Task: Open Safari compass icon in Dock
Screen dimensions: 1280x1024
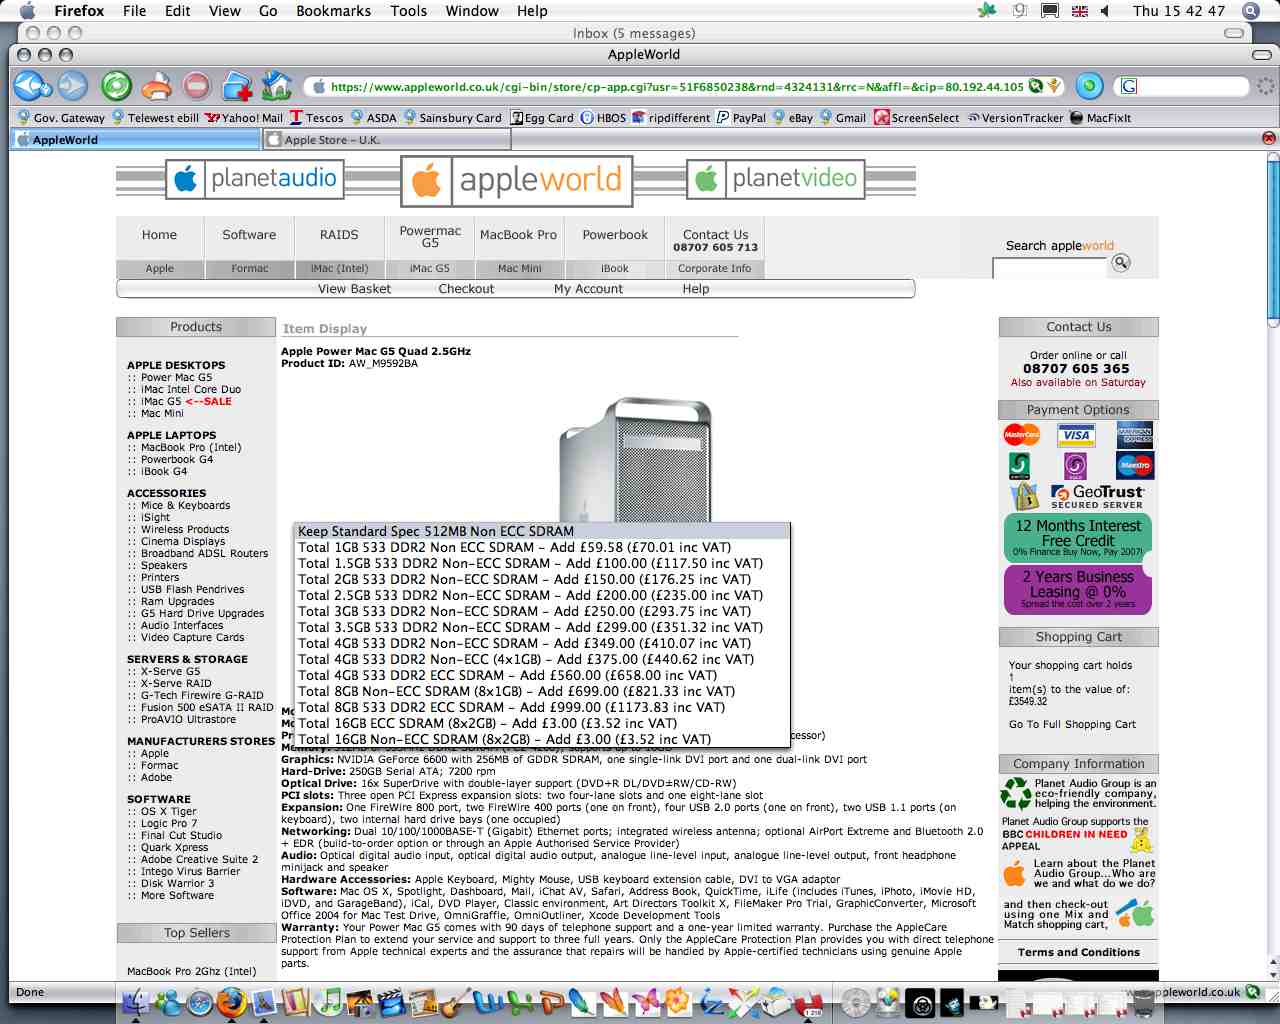Action: click(200, 1001)
